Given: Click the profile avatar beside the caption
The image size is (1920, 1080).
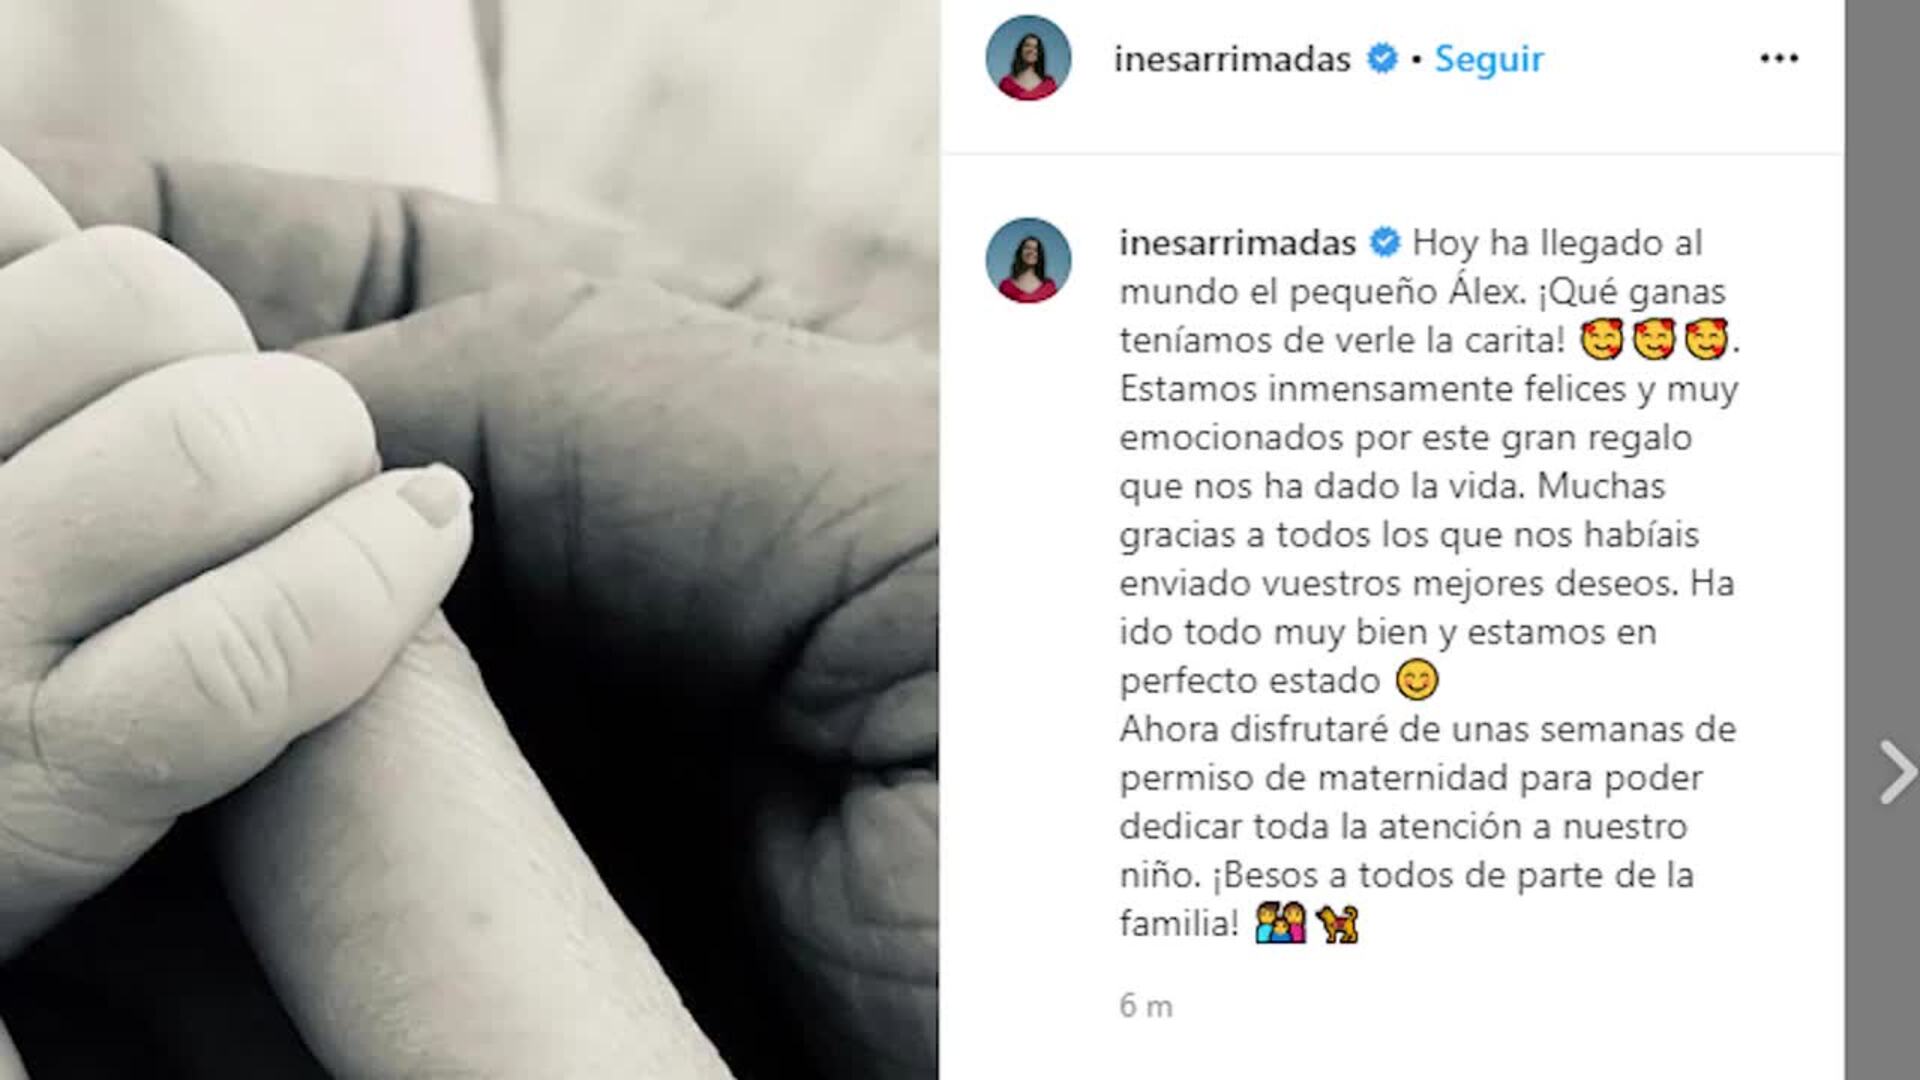Looking at the screenshot, I should (x=1028, y=260).
